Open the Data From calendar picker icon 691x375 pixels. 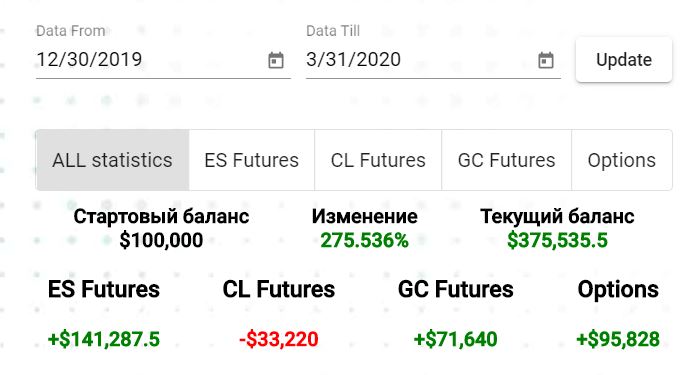[276, 60]
